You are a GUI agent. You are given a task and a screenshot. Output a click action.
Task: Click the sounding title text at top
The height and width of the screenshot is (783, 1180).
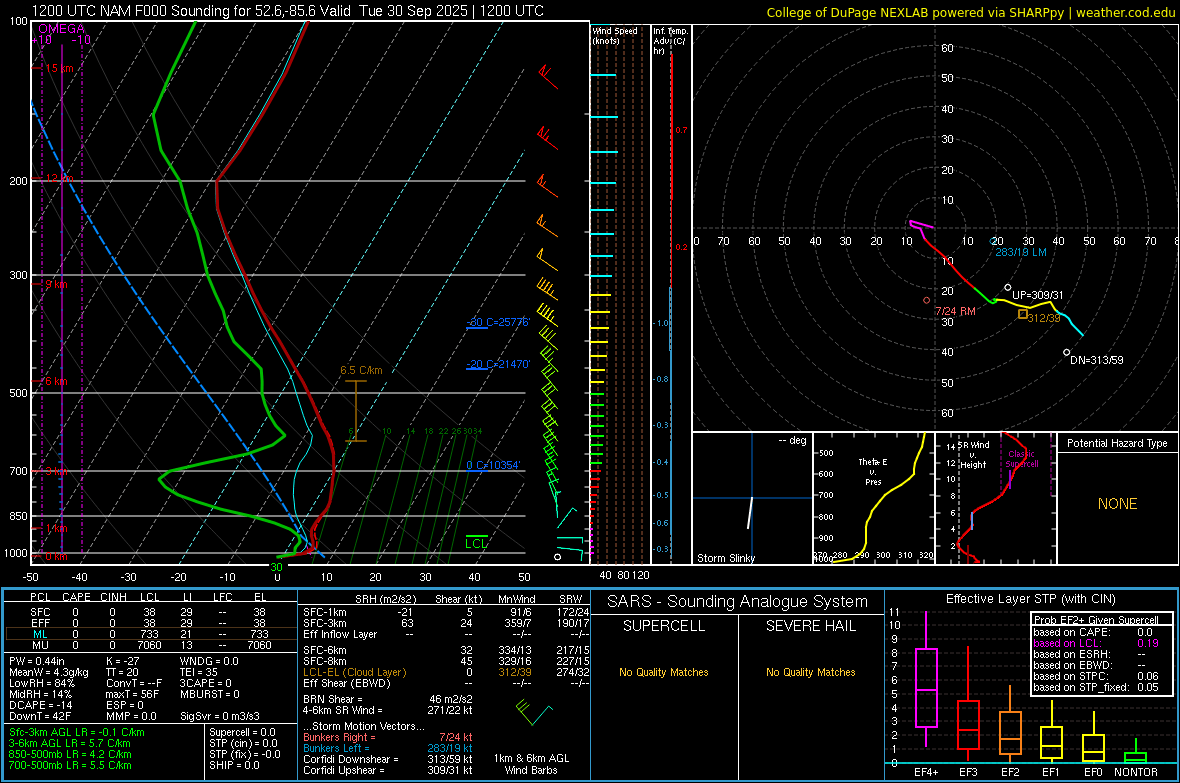click(287, 11)
